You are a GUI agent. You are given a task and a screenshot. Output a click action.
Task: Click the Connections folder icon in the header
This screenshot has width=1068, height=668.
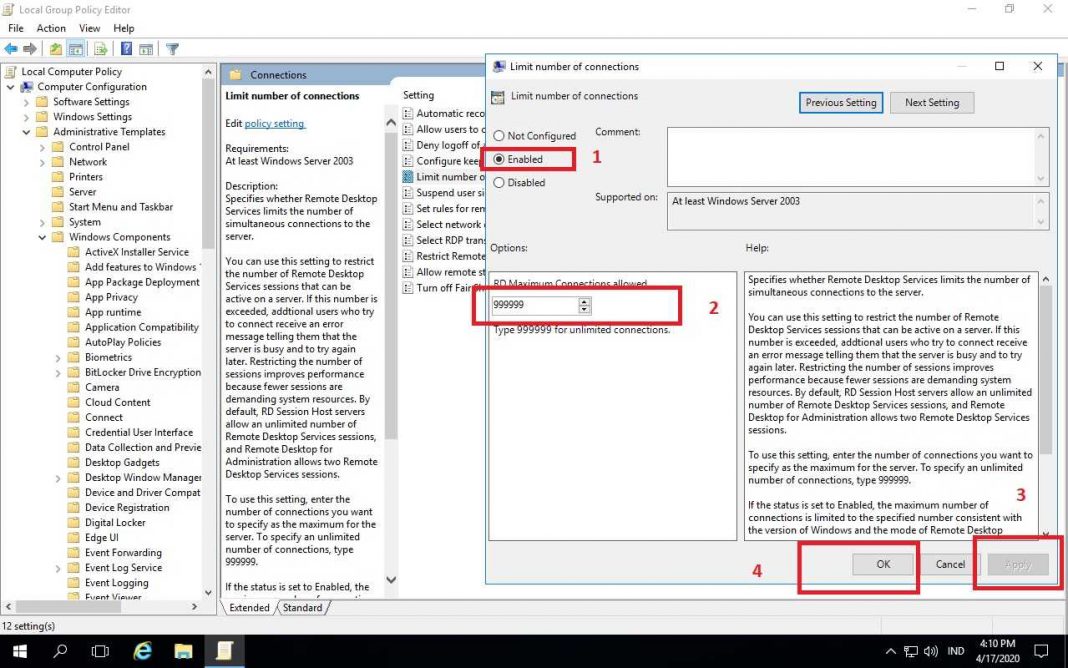pos(236,75)
